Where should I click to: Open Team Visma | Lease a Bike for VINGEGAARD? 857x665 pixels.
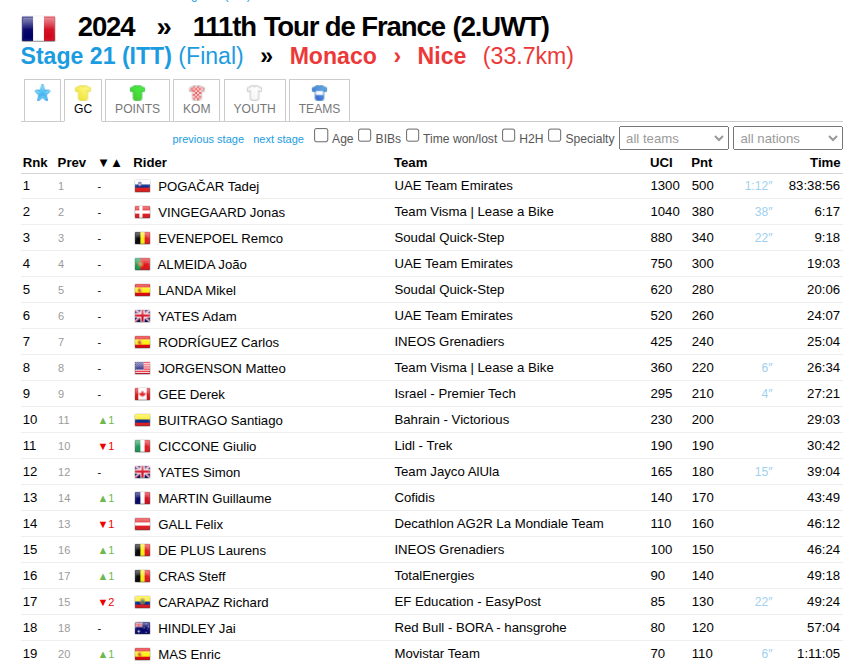[x=474, y=212]
